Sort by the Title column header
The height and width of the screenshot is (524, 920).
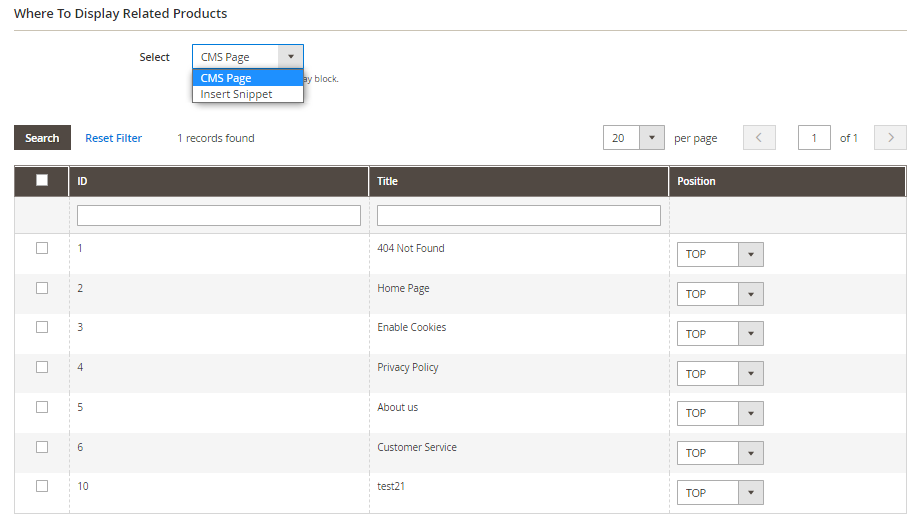coord(388,181)
